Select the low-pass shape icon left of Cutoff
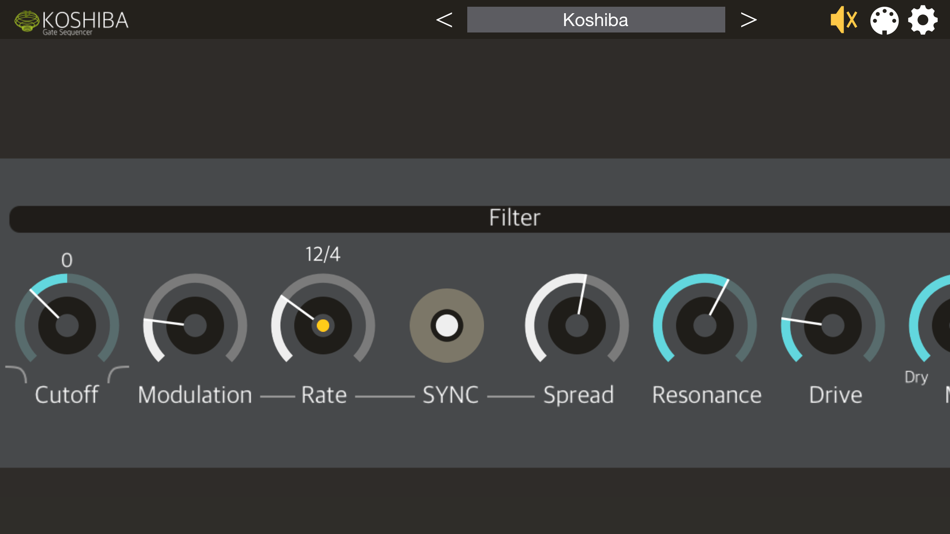 [16, 374]
